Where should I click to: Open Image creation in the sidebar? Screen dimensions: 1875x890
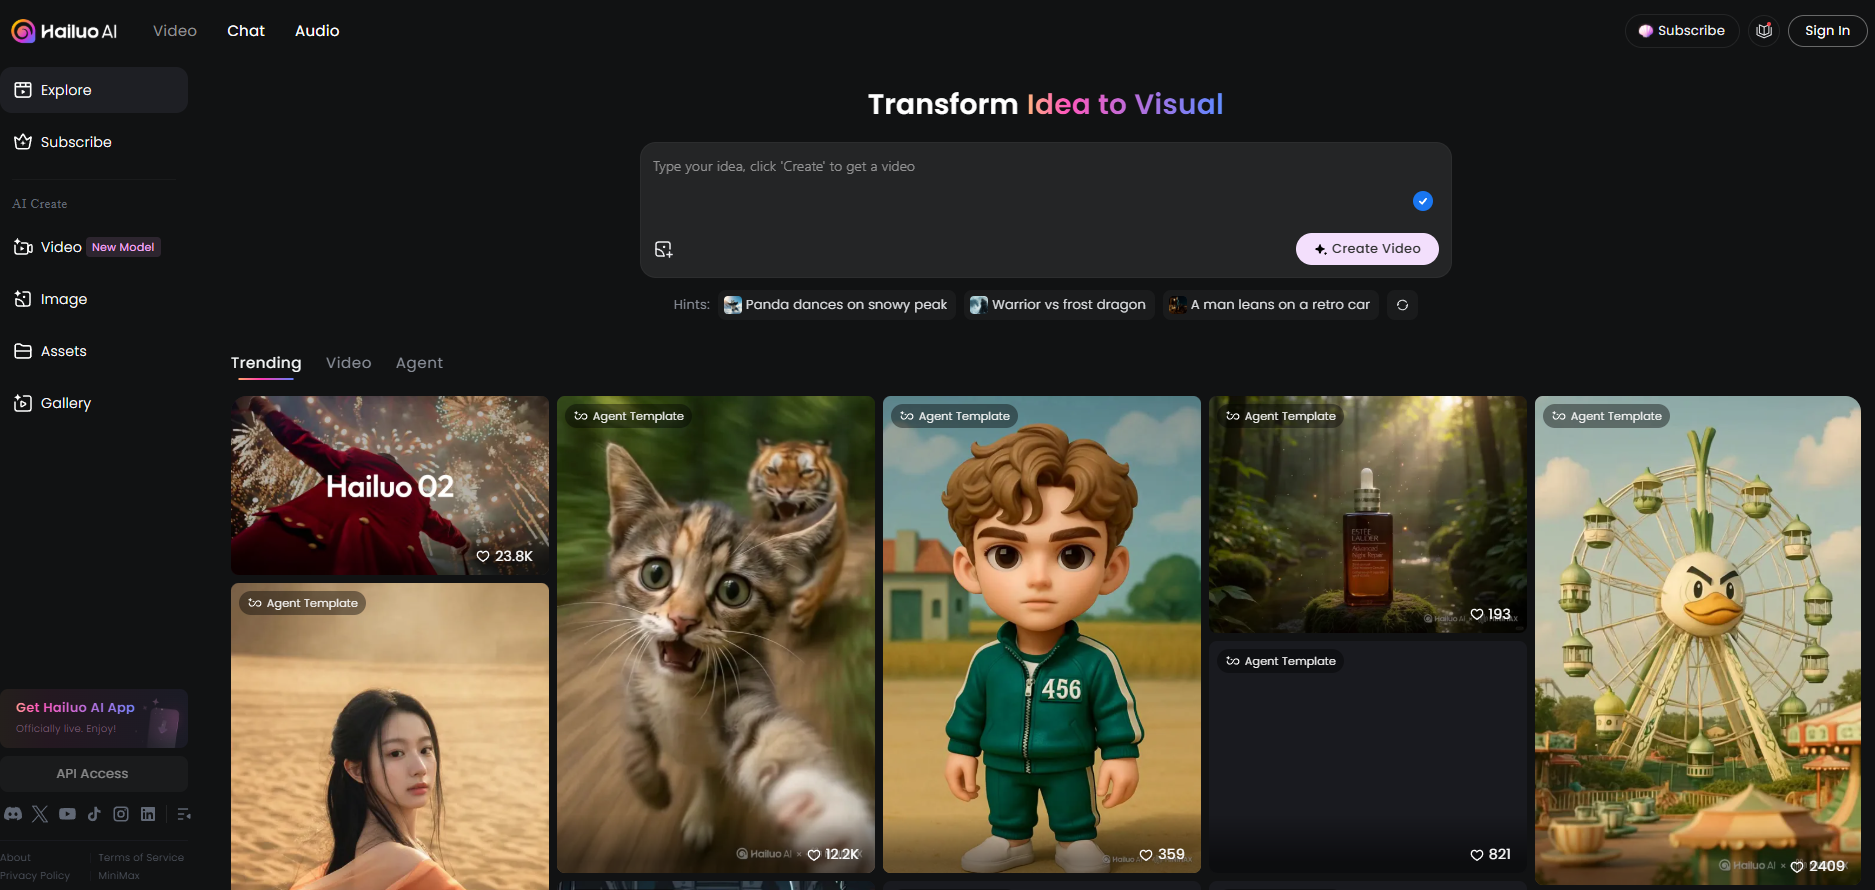pos(94,299)
